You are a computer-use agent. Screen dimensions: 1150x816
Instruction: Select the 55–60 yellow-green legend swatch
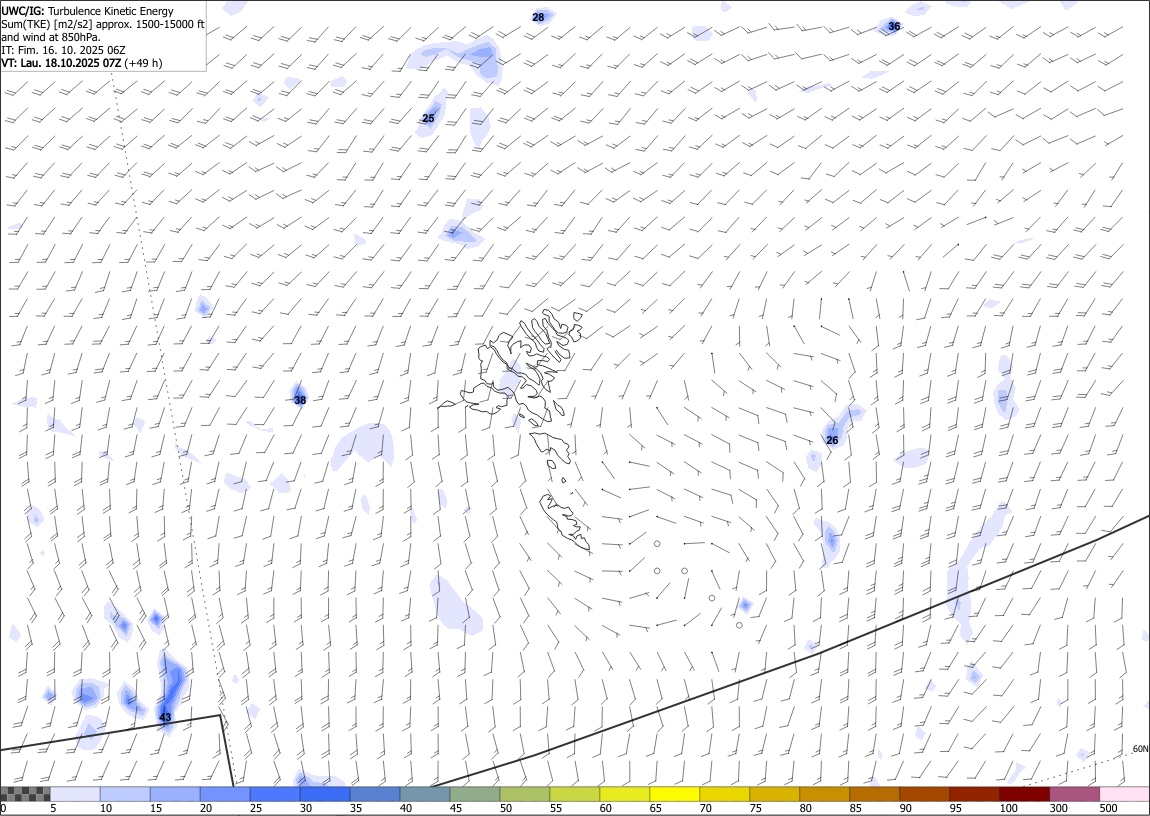point(575,794)
